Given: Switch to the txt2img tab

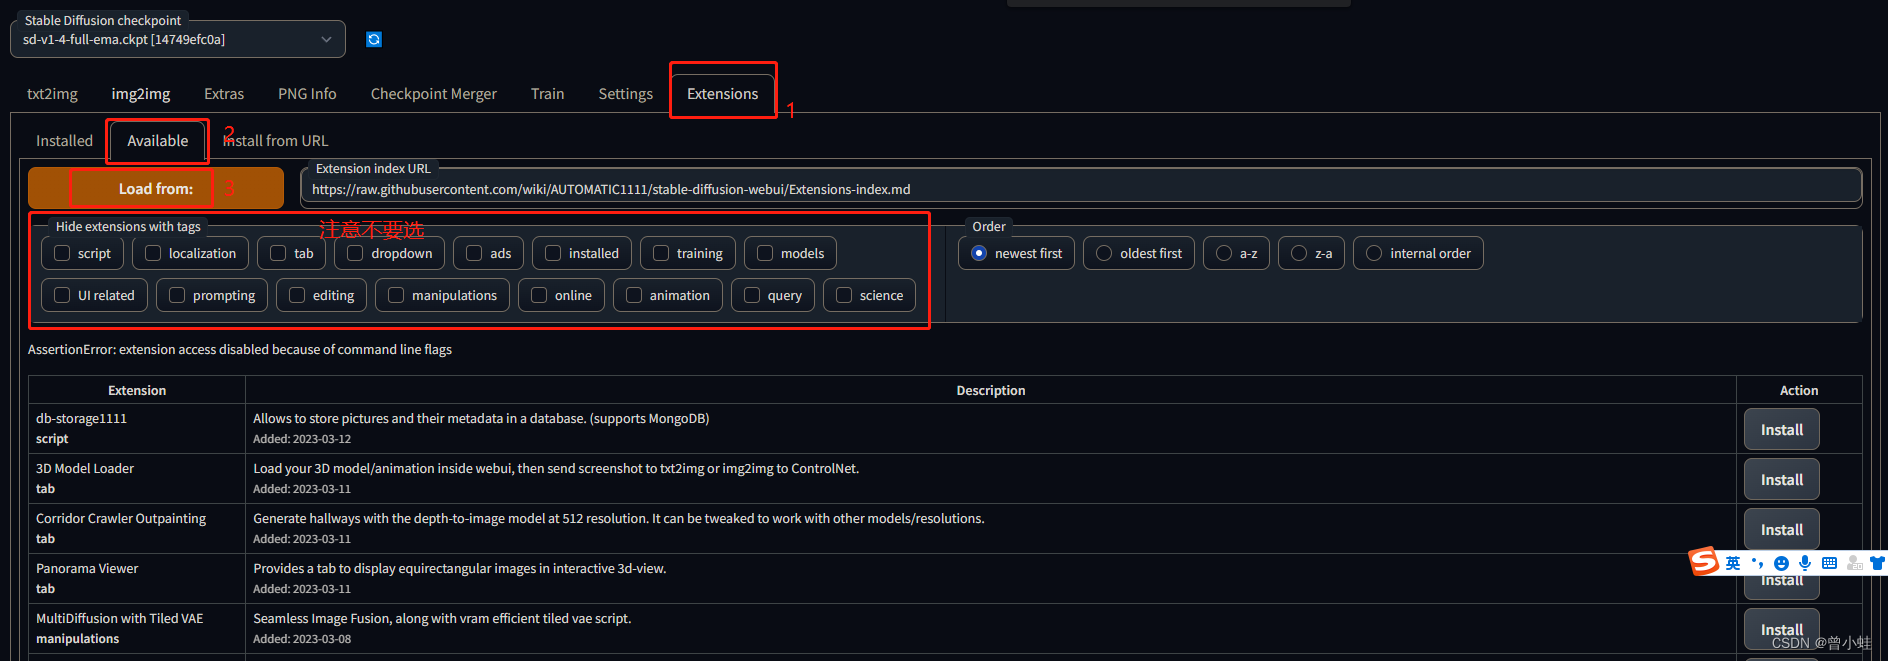Looking at the screenshot, I should (x=52, y=94).
